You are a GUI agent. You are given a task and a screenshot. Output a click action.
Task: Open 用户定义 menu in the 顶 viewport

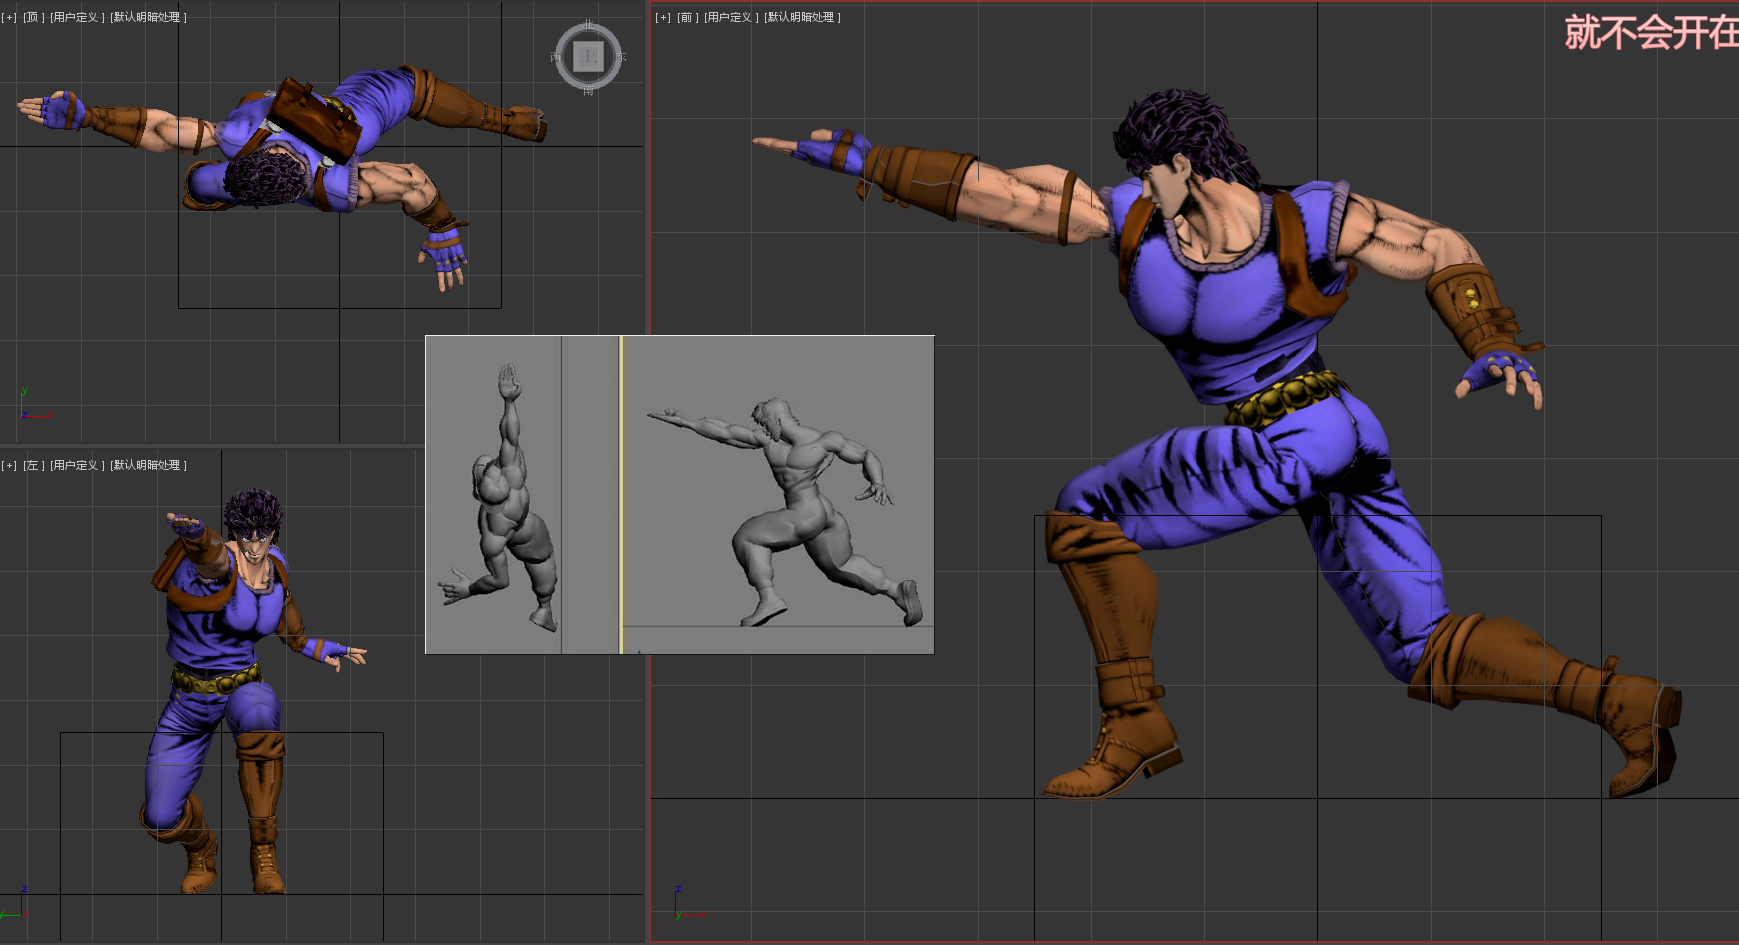(x=77, y=17)
